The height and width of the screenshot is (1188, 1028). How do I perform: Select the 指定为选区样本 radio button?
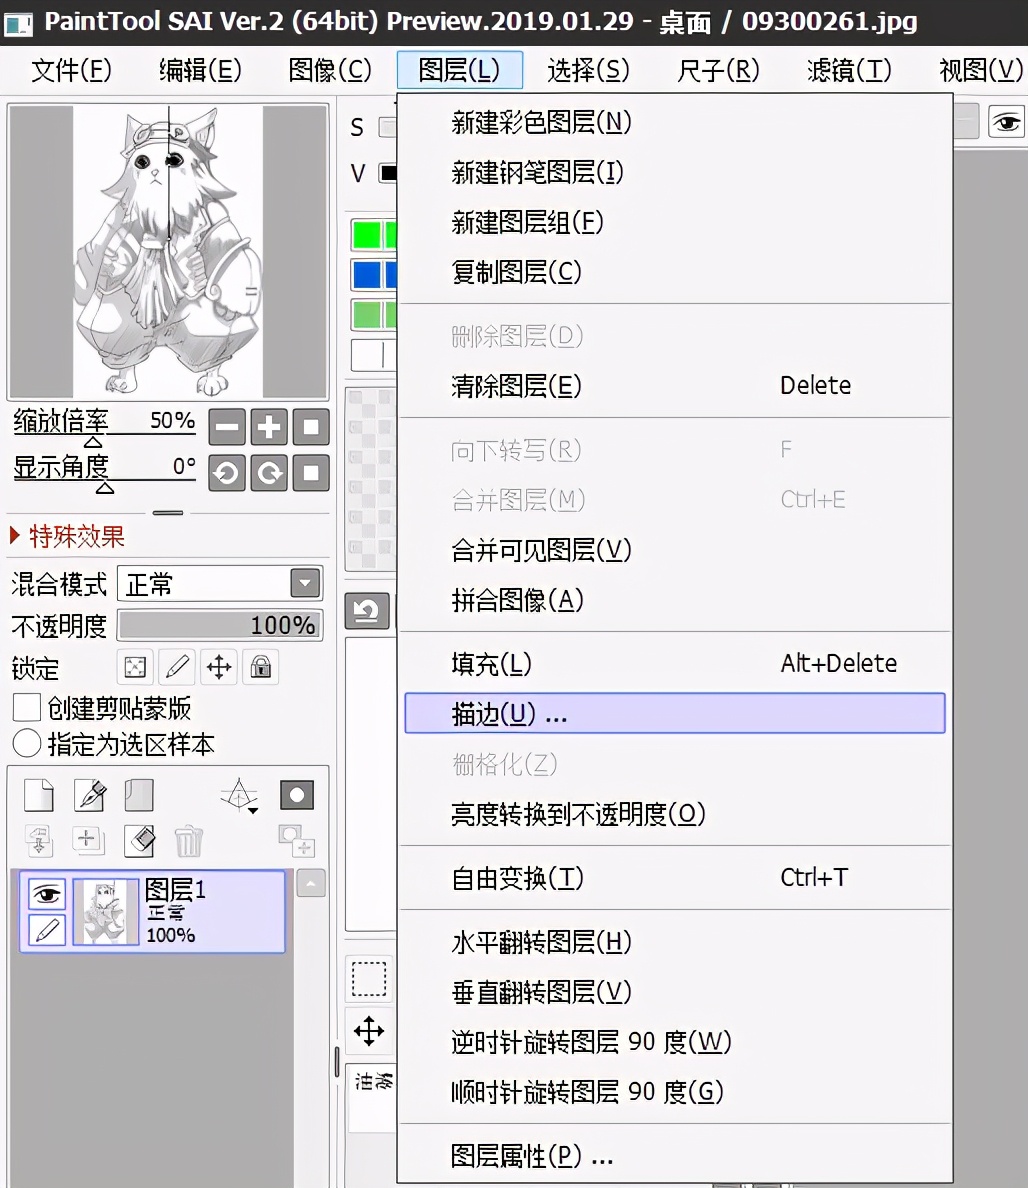(x=26, y=743)
